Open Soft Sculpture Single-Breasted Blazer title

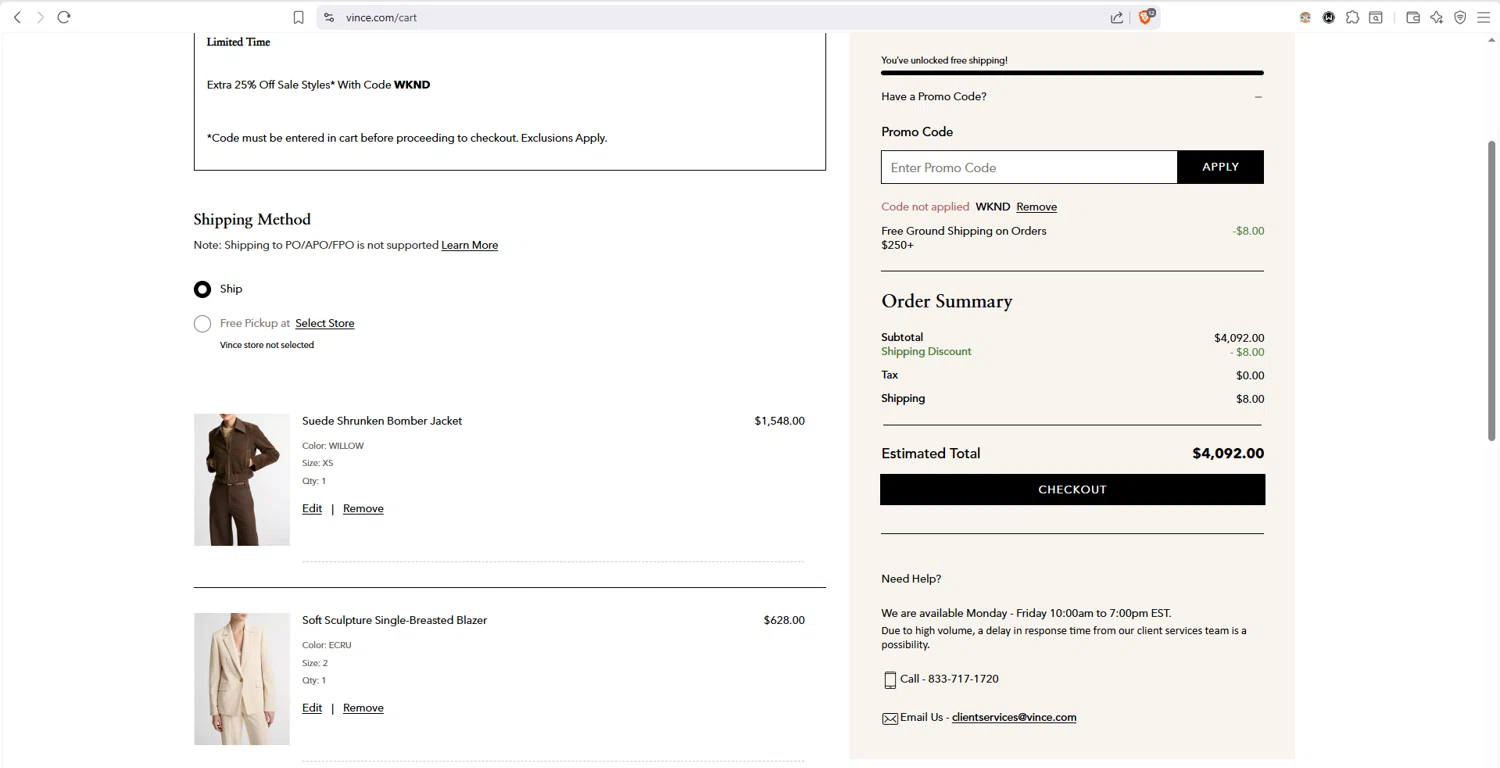point(394,620)
